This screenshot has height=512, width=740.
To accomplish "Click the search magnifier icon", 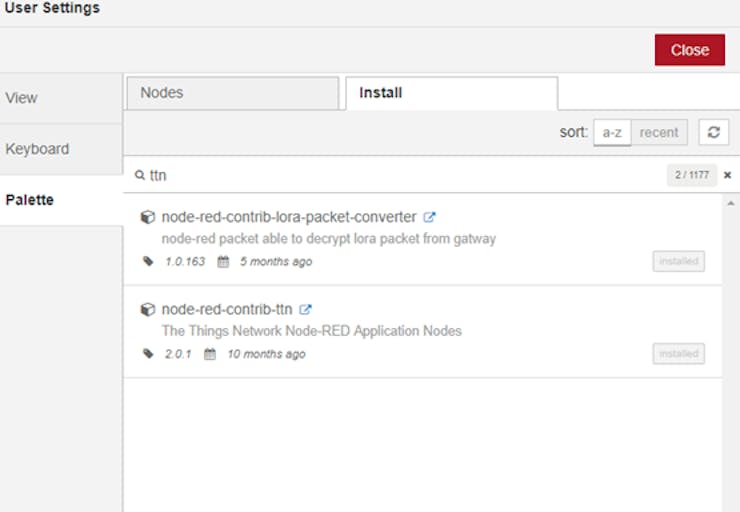I will point(140,175).
